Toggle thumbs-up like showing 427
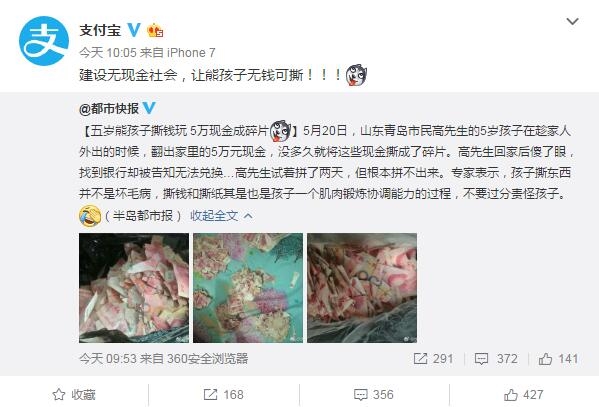Image resolution: width=599 pixels, height=407 pixels. tap(523, 394)
